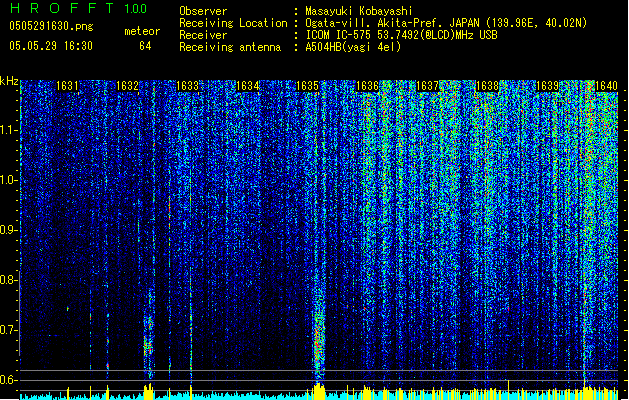Click the 1633 time marker
This screenshot has width=629, height=400.
tap(187, 86)
